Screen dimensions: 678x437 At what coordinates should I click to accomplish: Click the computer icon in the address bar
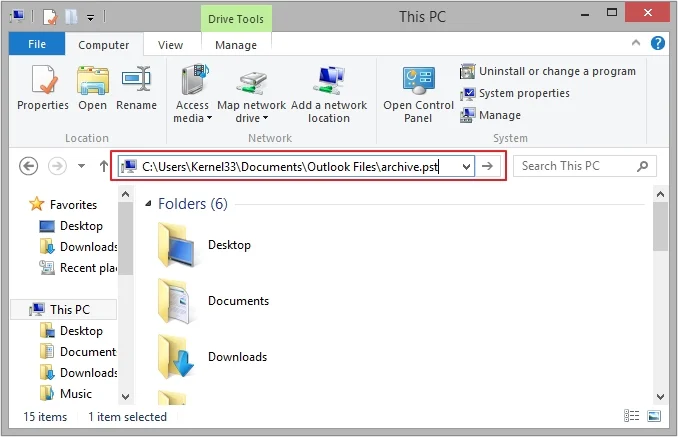pos(129,166)
